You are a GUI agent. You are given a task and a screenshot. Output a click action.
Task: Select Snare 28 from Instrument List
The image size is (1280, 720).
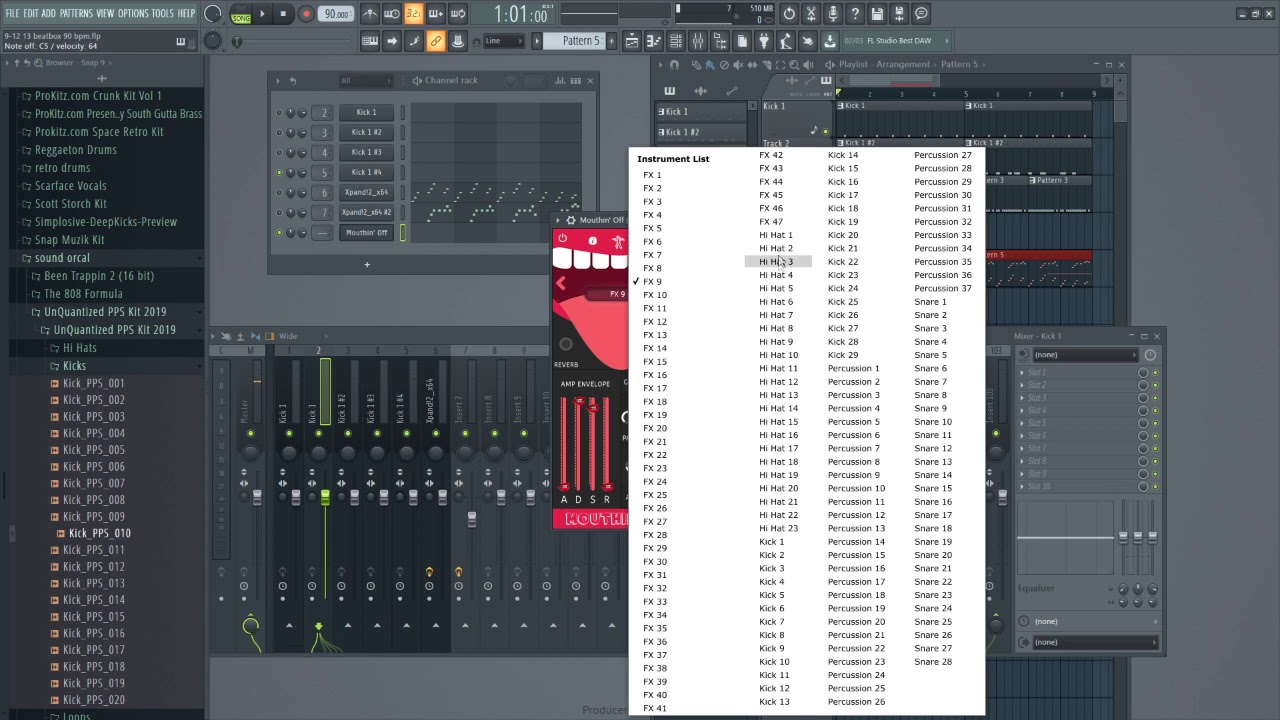[x=933, y=662]
